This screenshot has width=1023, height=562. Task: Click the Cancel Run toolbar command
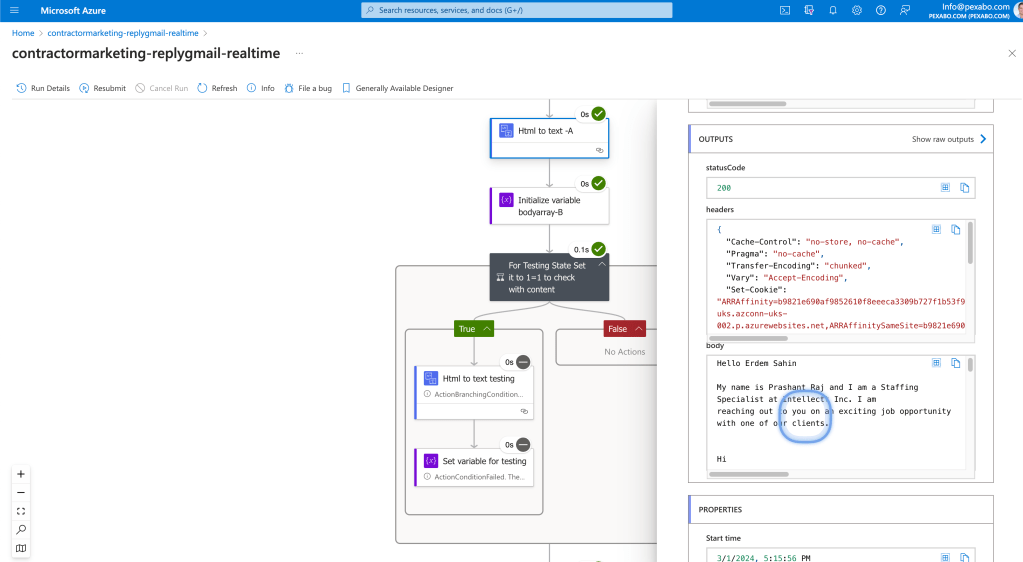(162, 88)
